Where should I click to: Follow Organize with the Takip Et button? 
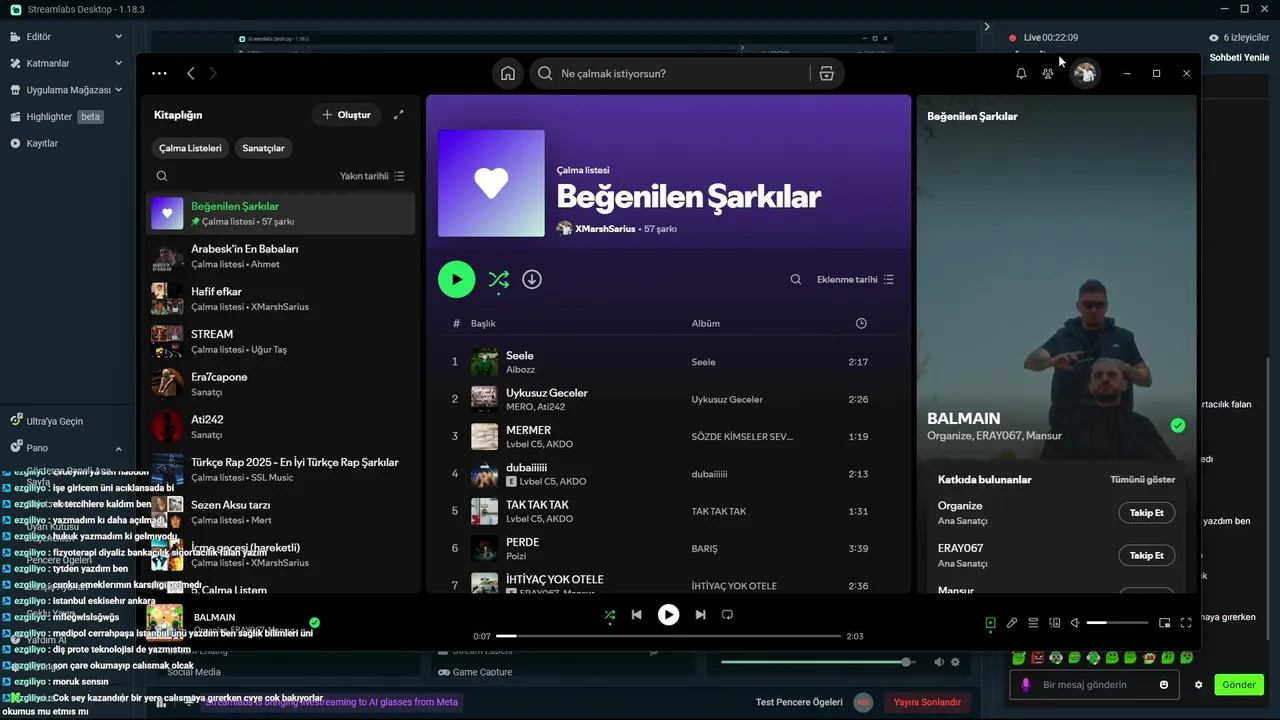(1146, 513)
